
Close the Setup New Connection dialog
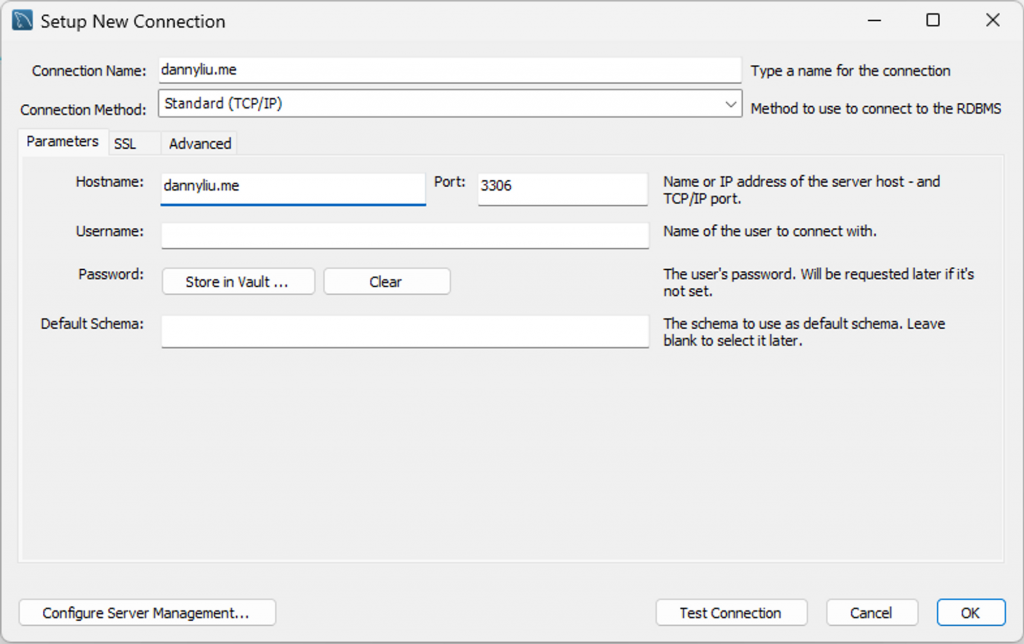tap(992, 21)
